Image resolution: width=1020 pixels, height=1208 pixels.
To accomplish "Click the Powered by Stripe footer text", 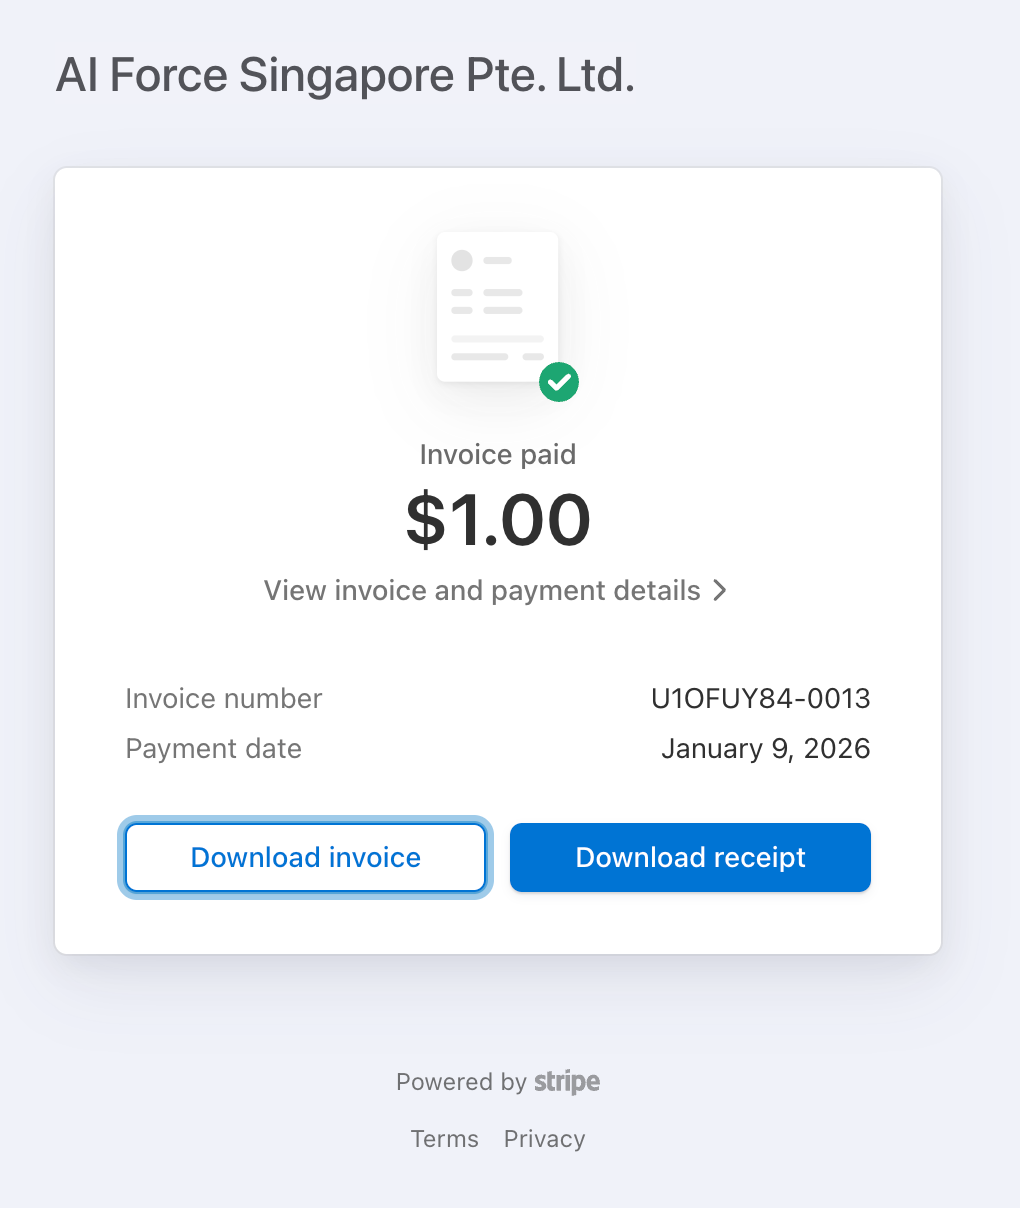I will click(497, 1081).
